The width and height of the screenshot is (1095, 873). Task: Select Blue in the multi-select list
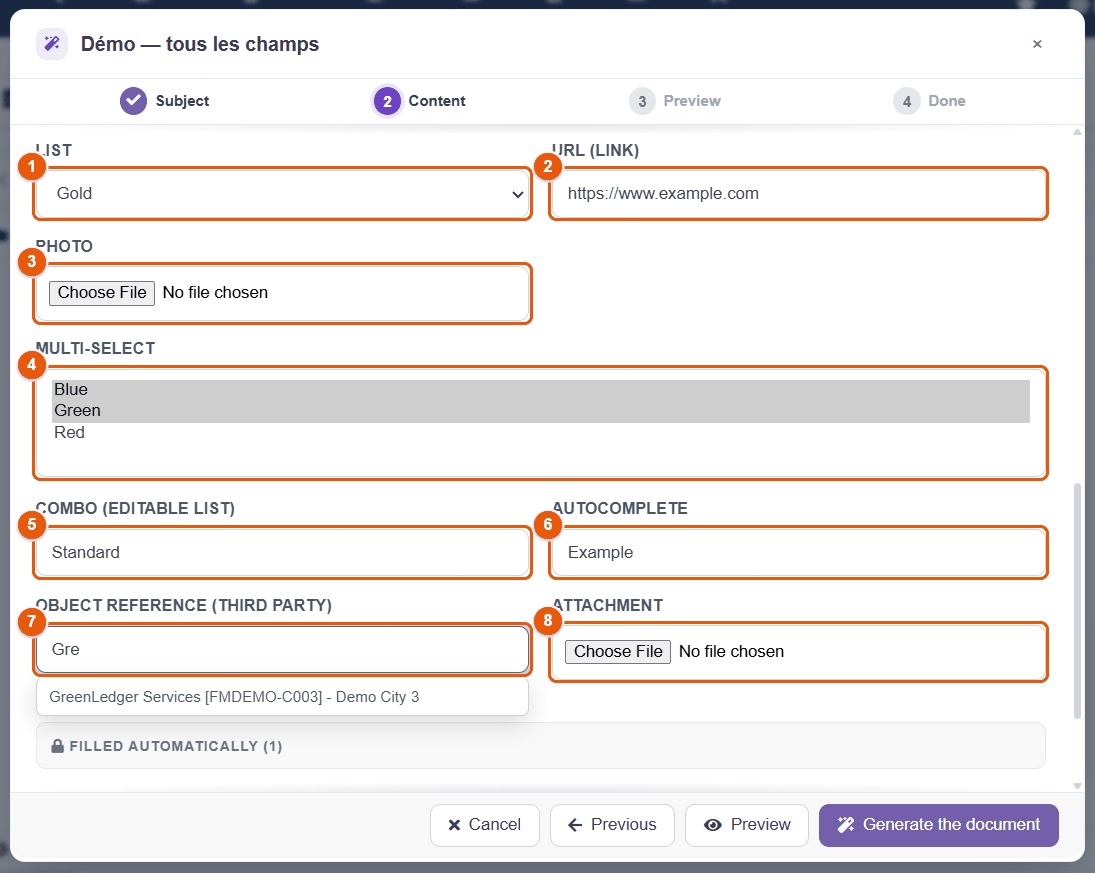[x=541, y=390]
